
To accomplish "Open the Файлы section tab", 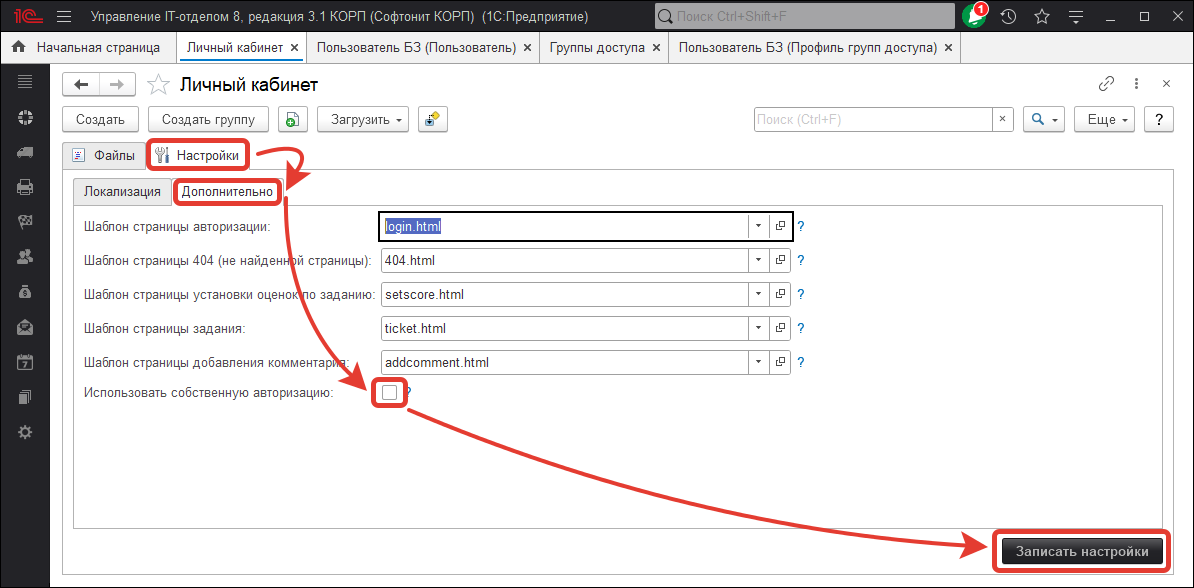I will [103, 155].
